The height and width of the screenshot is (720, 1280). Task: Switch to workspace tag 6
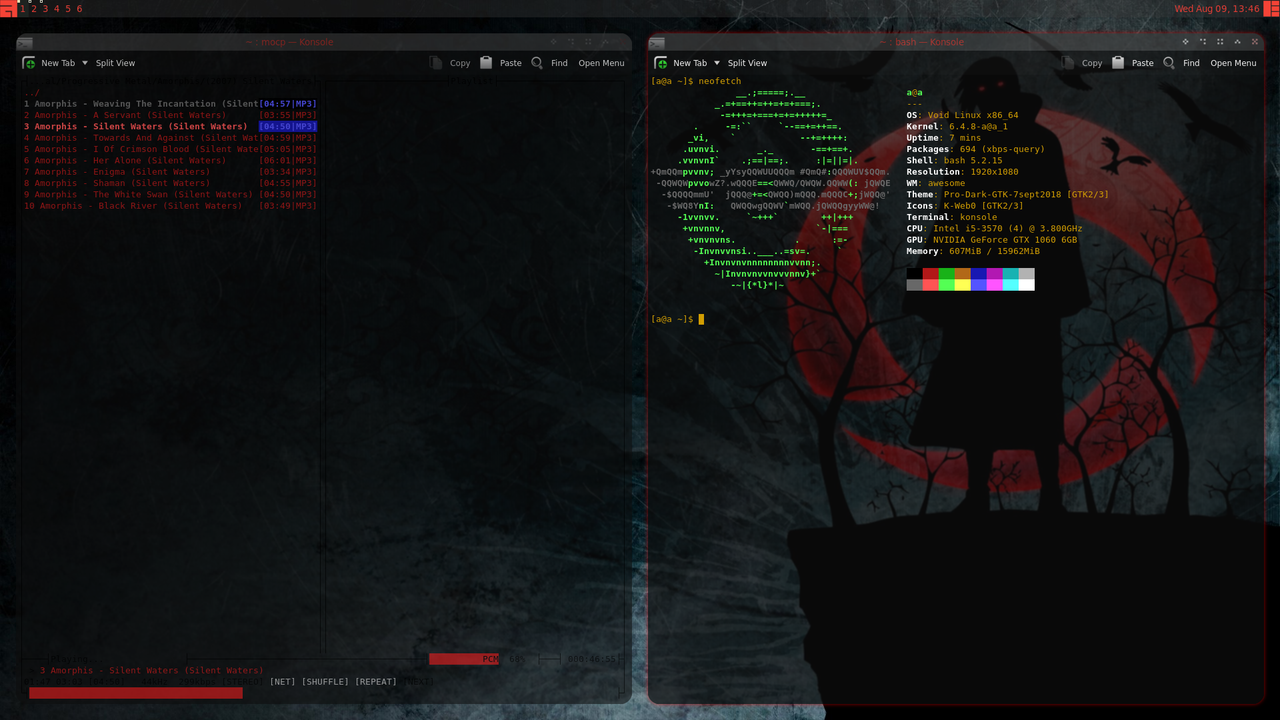coord(79,8)
